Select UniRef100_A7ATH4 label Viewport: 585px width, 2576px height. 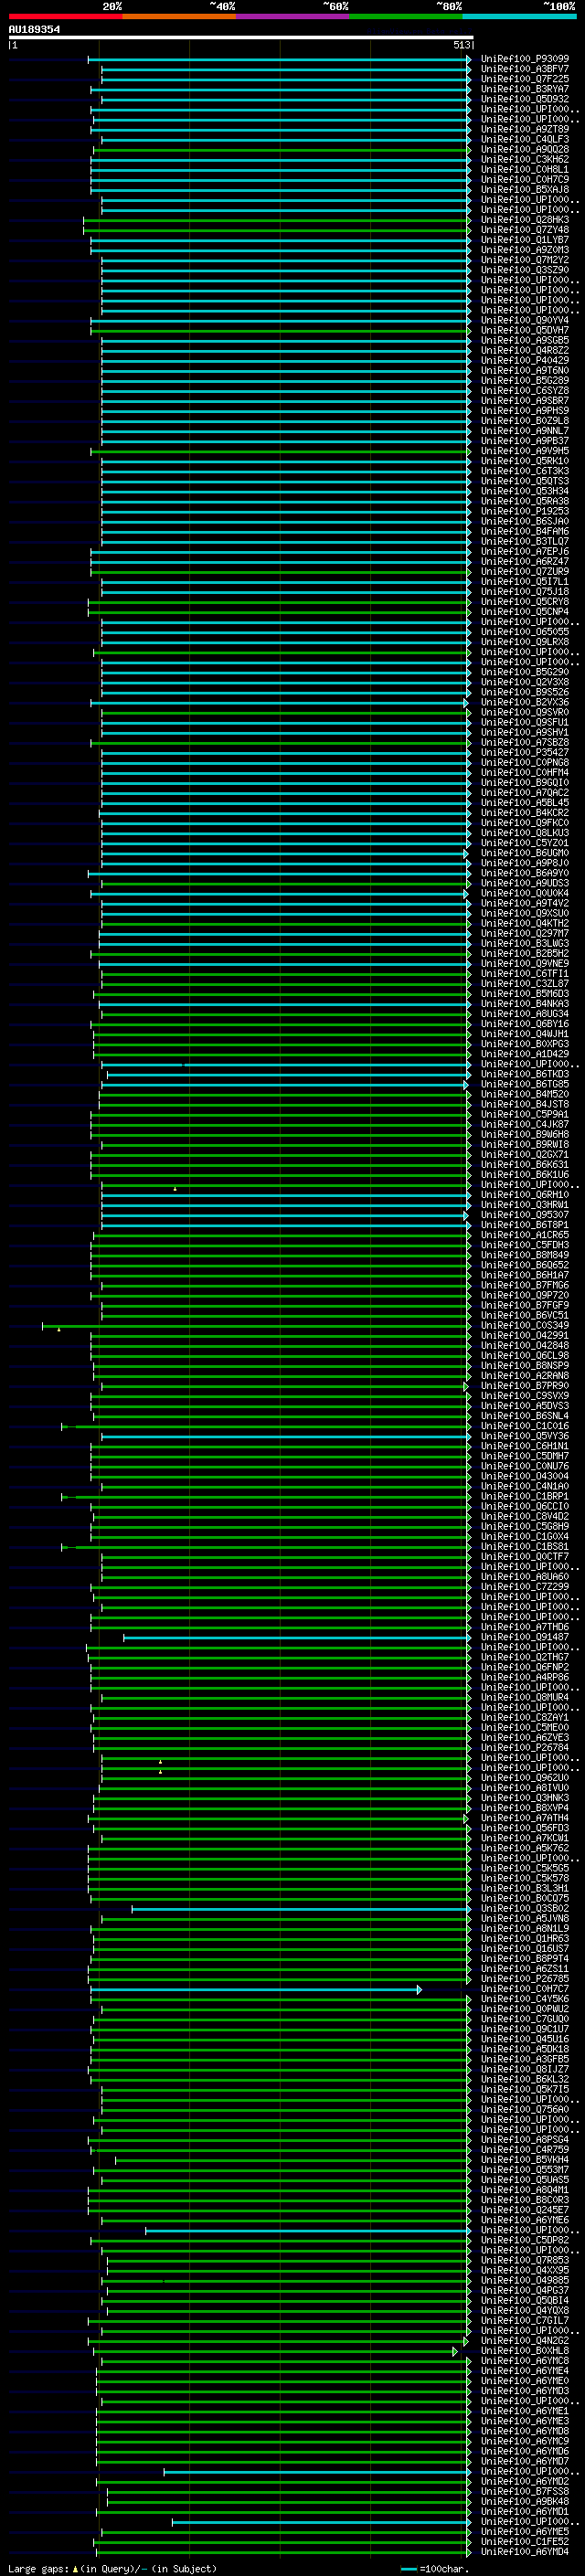pyautogui.click(x=525, y=1818)
